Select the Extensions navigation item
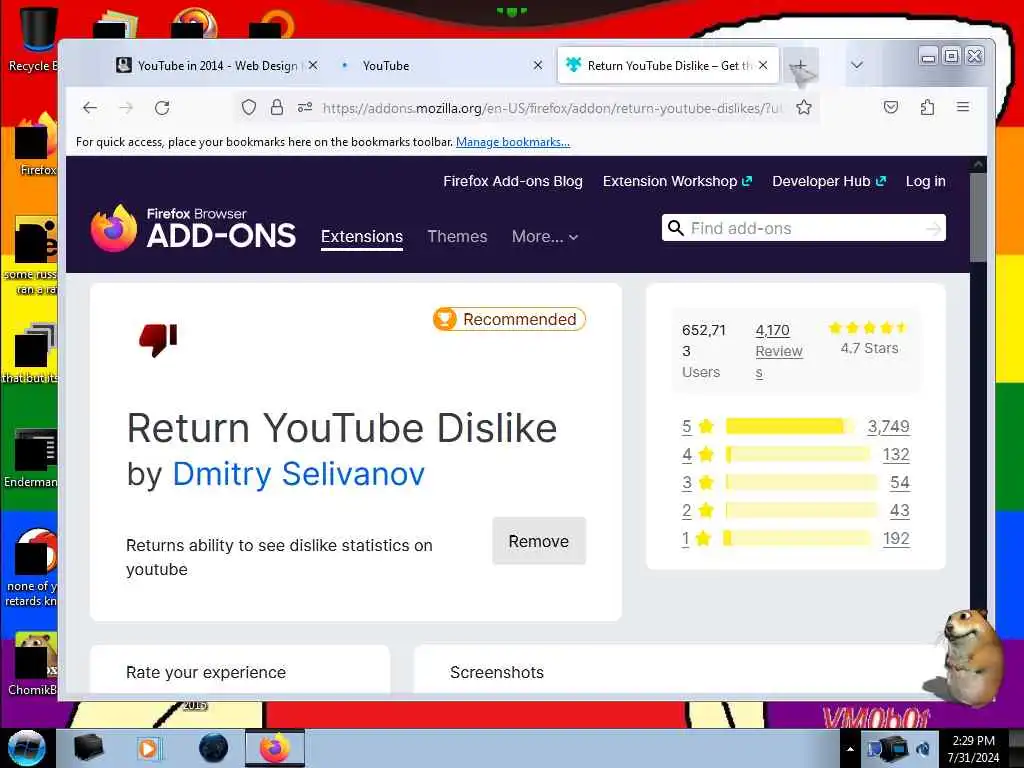1024x768 pixels. pyautogui.click(x=362, y=236)
